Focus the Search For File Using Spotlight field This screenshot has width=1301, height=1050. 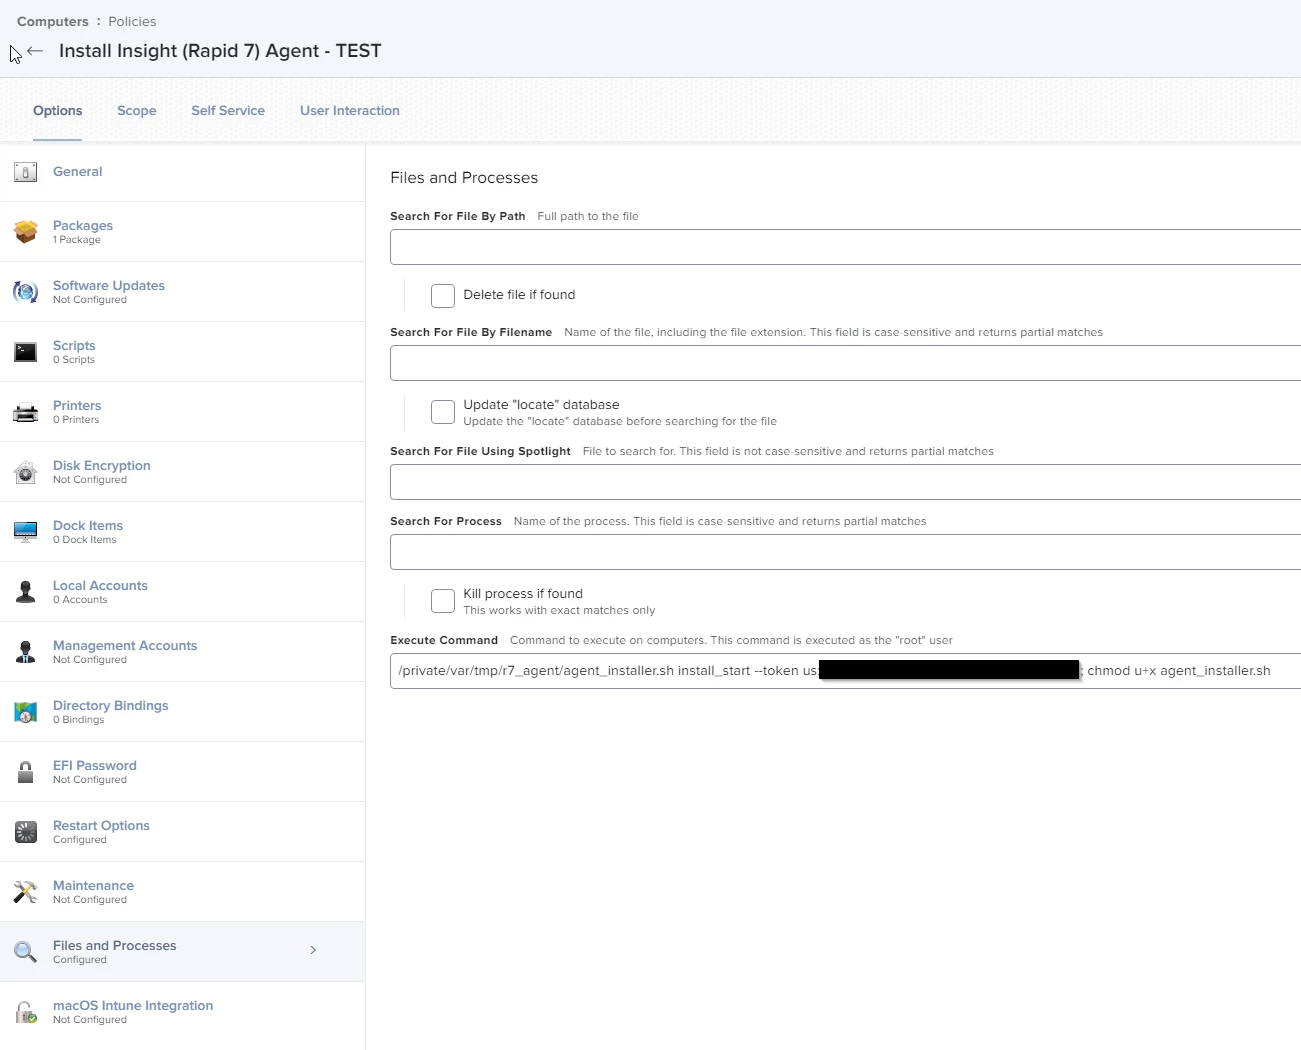coord(845,482)
